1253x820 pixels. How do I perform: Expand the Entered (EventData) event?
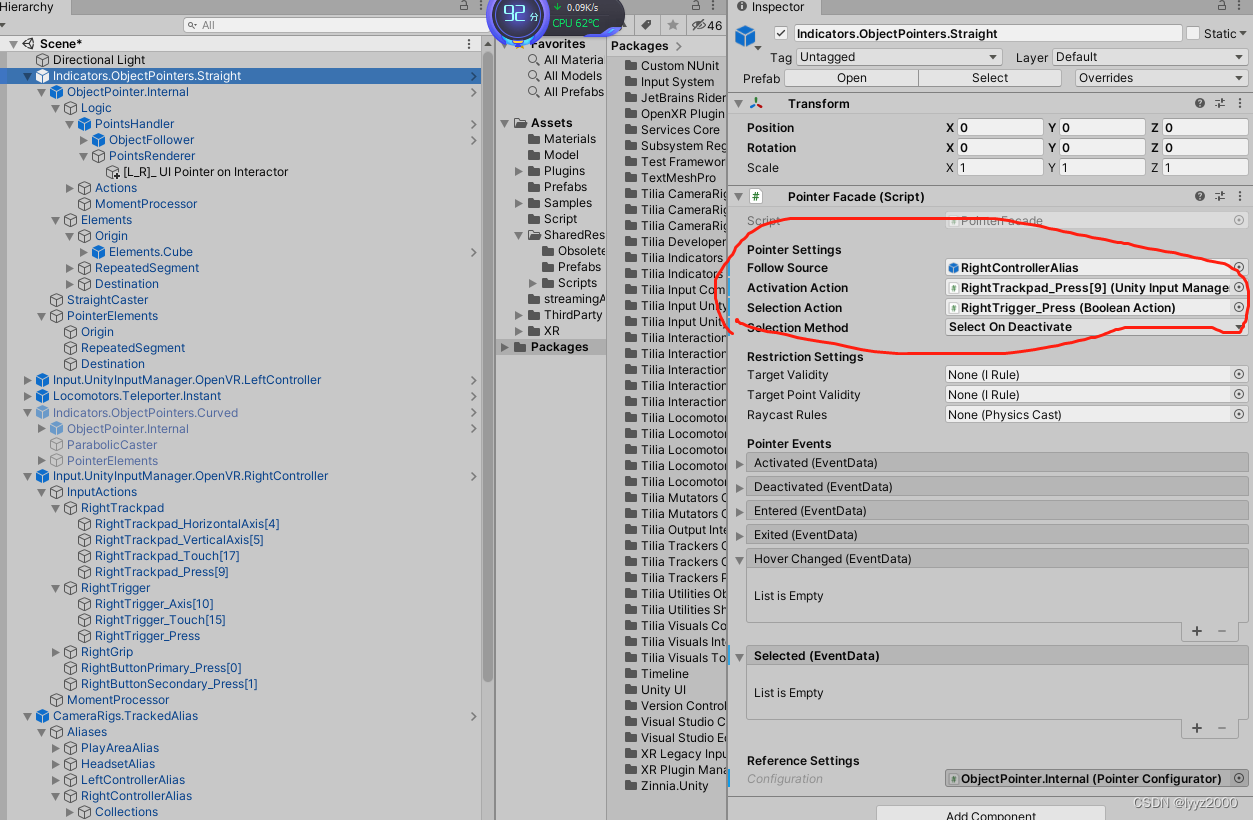740,511
